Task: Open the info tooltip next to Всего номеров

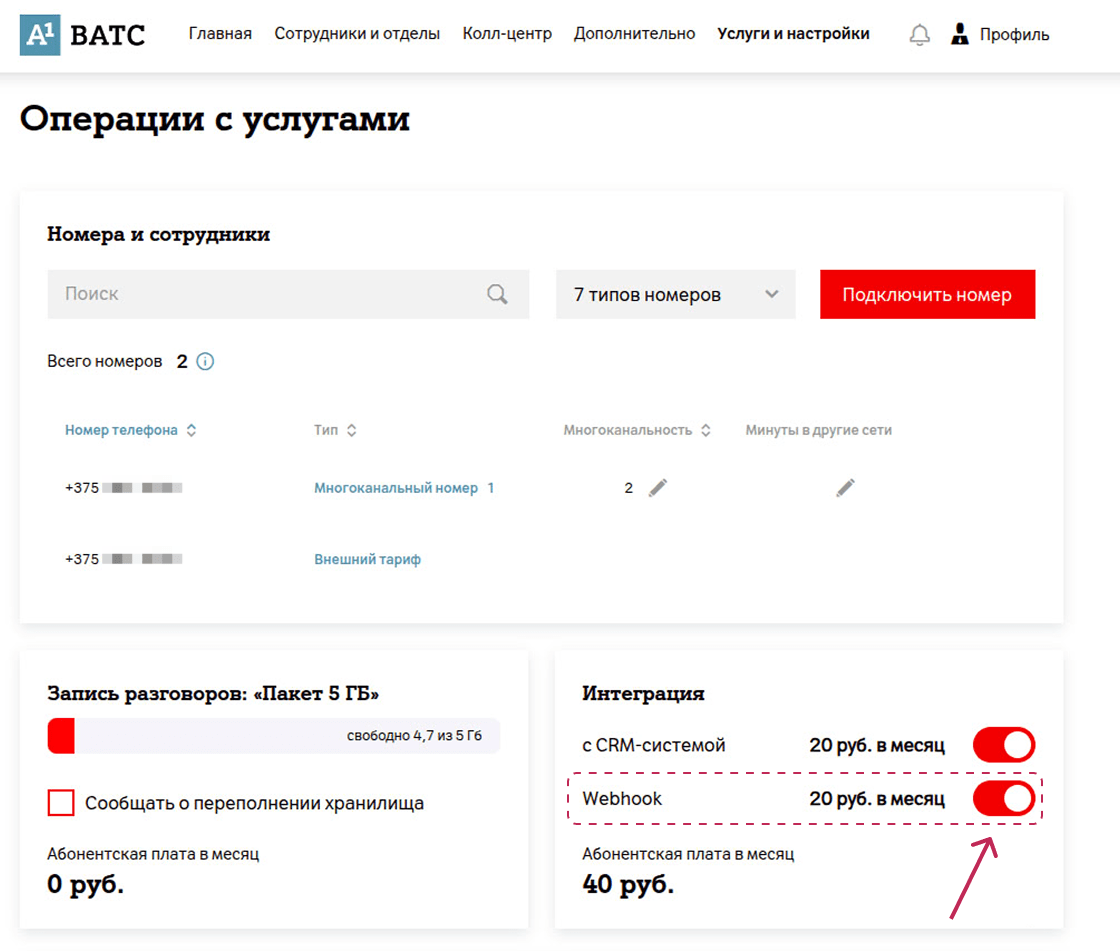Action: tap(206, 361)
